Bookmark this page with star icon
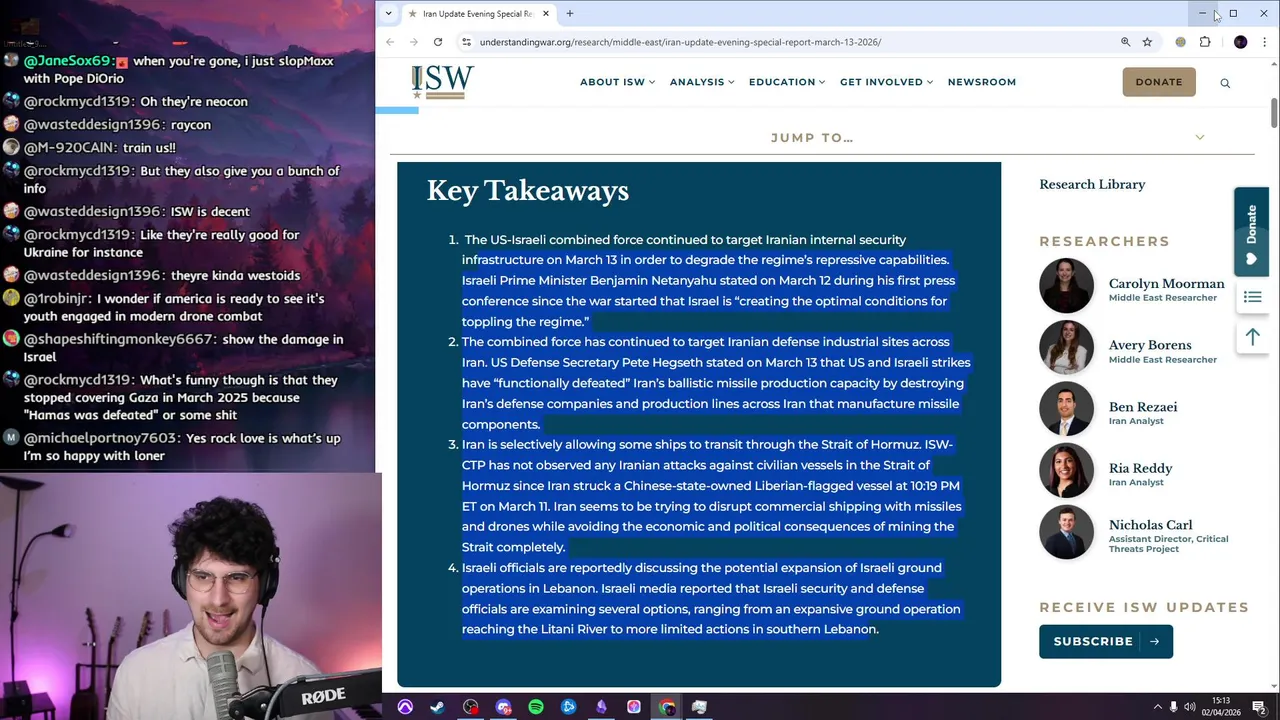 pos(1147,42)
